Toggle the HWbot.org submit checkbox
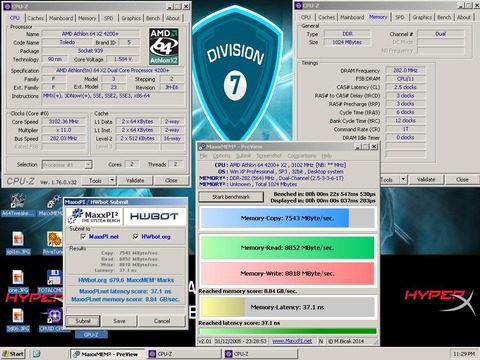Screen dimensions: 480x360 (136, 237)
